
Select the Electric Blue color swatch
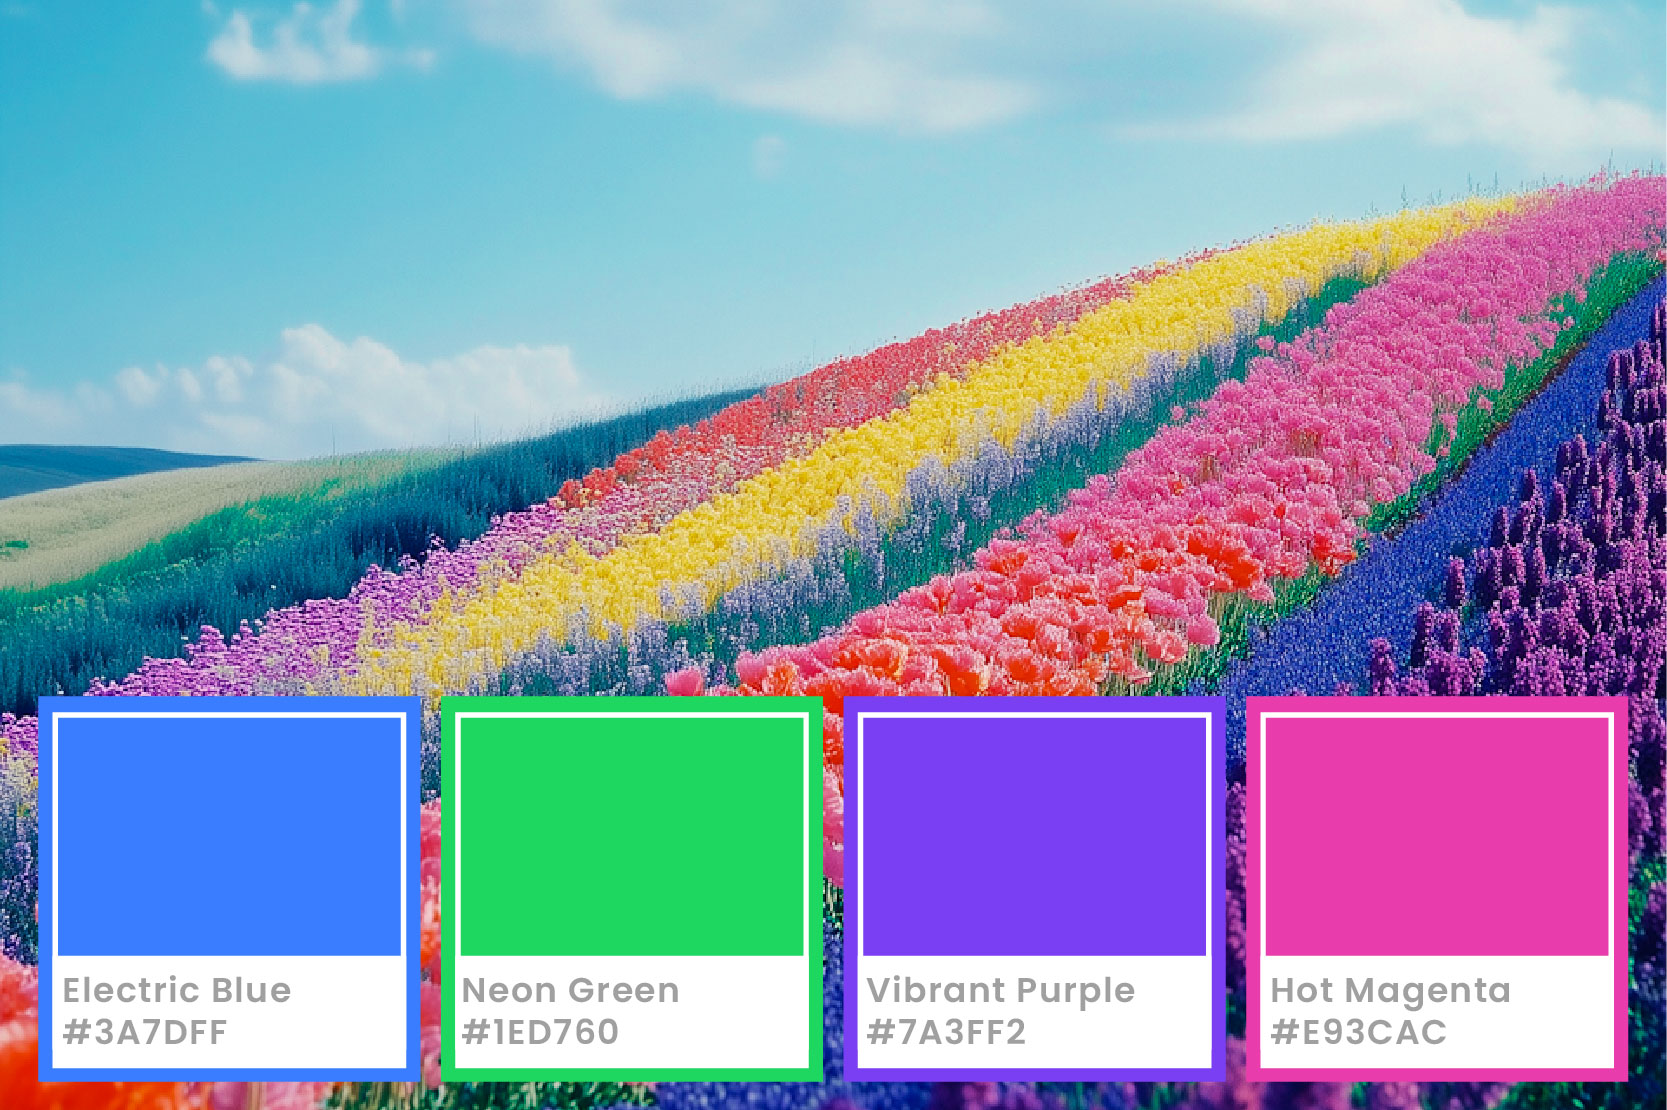point(230,836)
